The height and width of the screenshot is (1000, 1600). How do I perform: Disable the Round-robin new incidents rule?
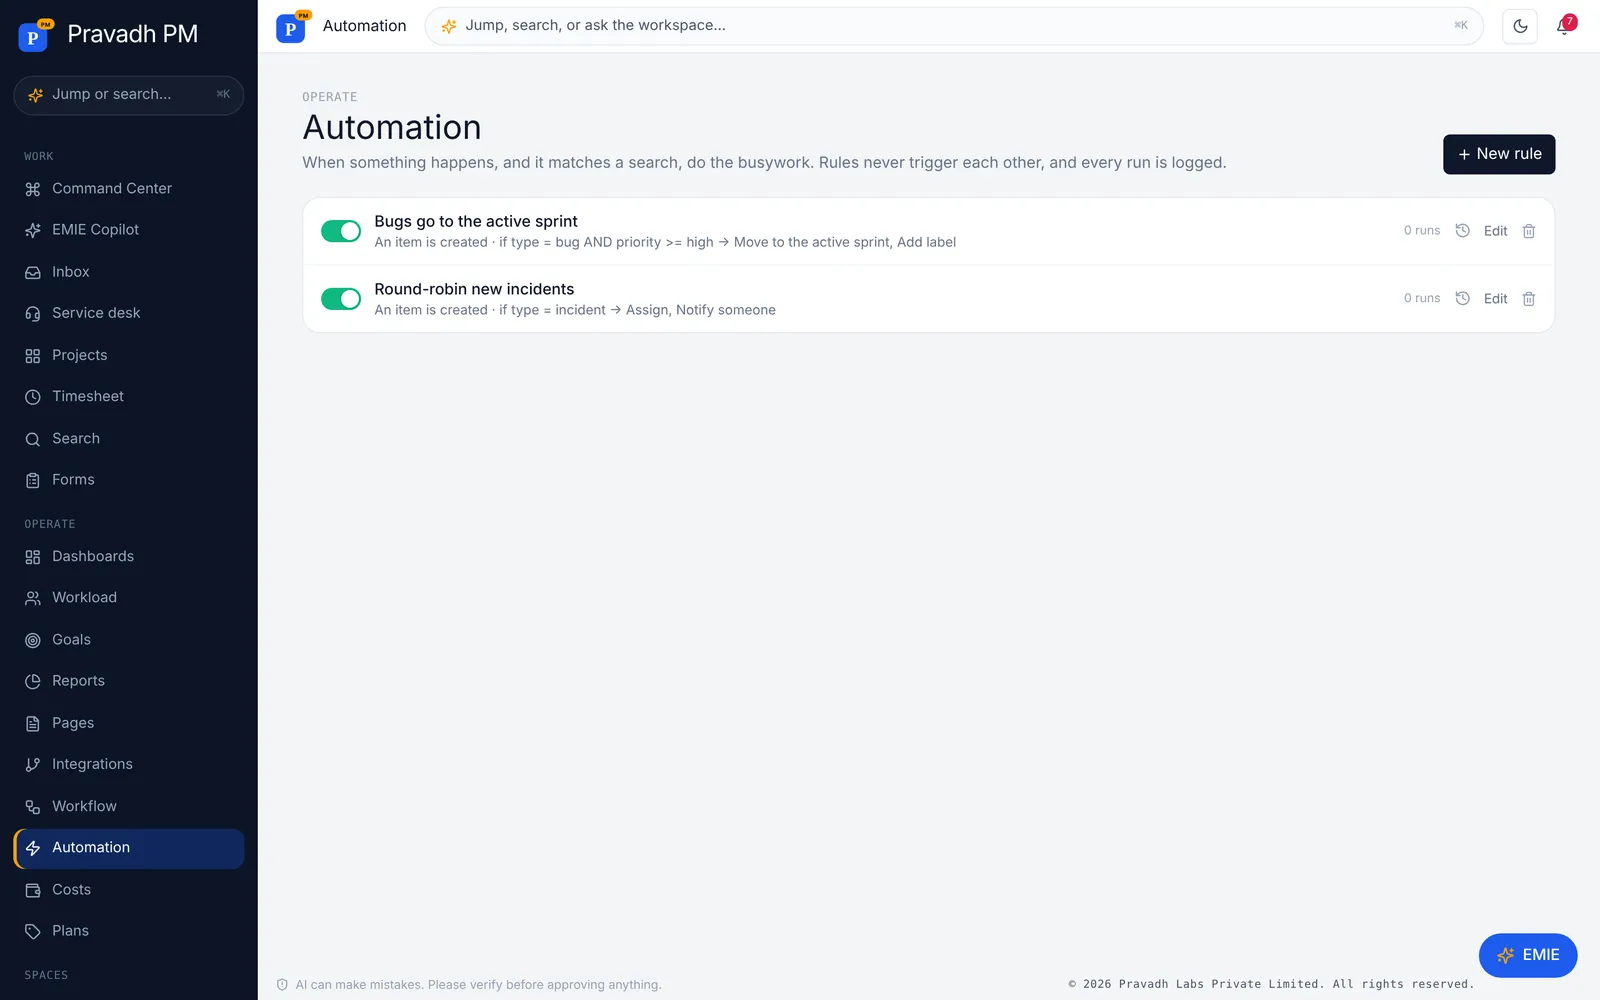341,299
